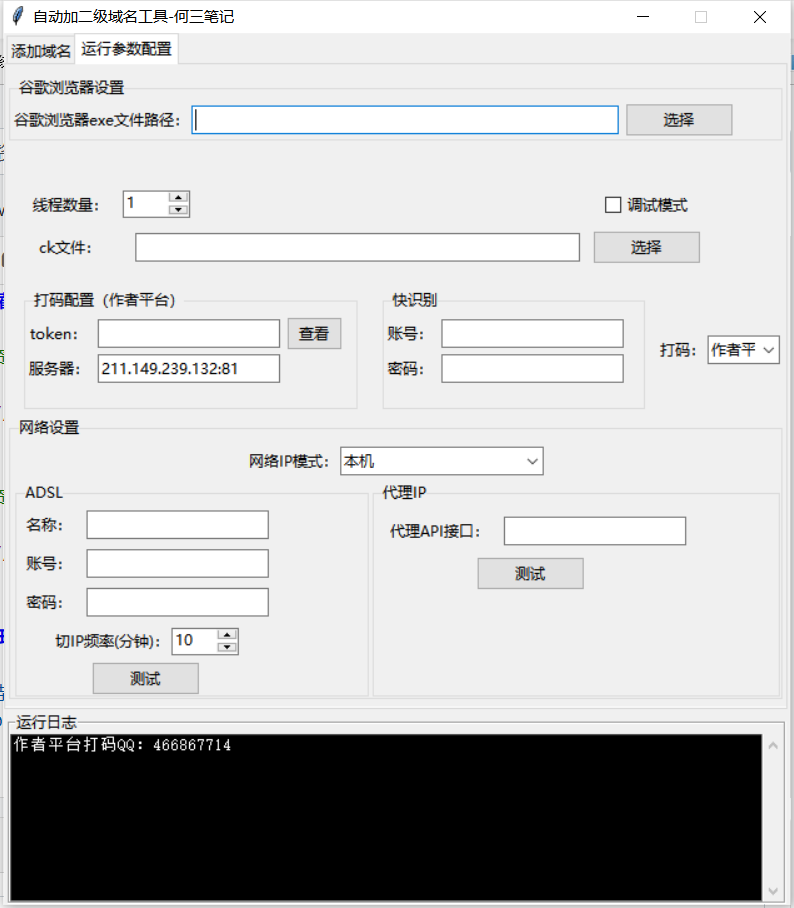Decrease 线程数量 with the down arrow
This screenshot has width=794, height=908.
178,210
